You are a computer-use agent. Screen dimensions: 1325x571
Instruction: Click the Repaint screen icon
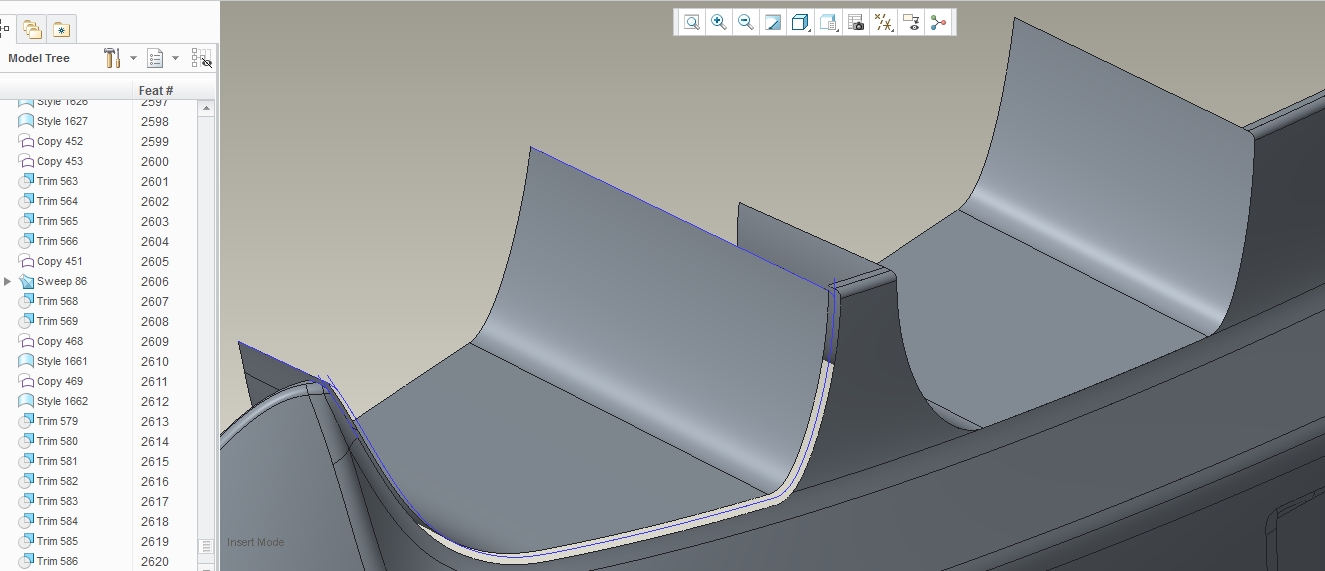tap(773, 22)
